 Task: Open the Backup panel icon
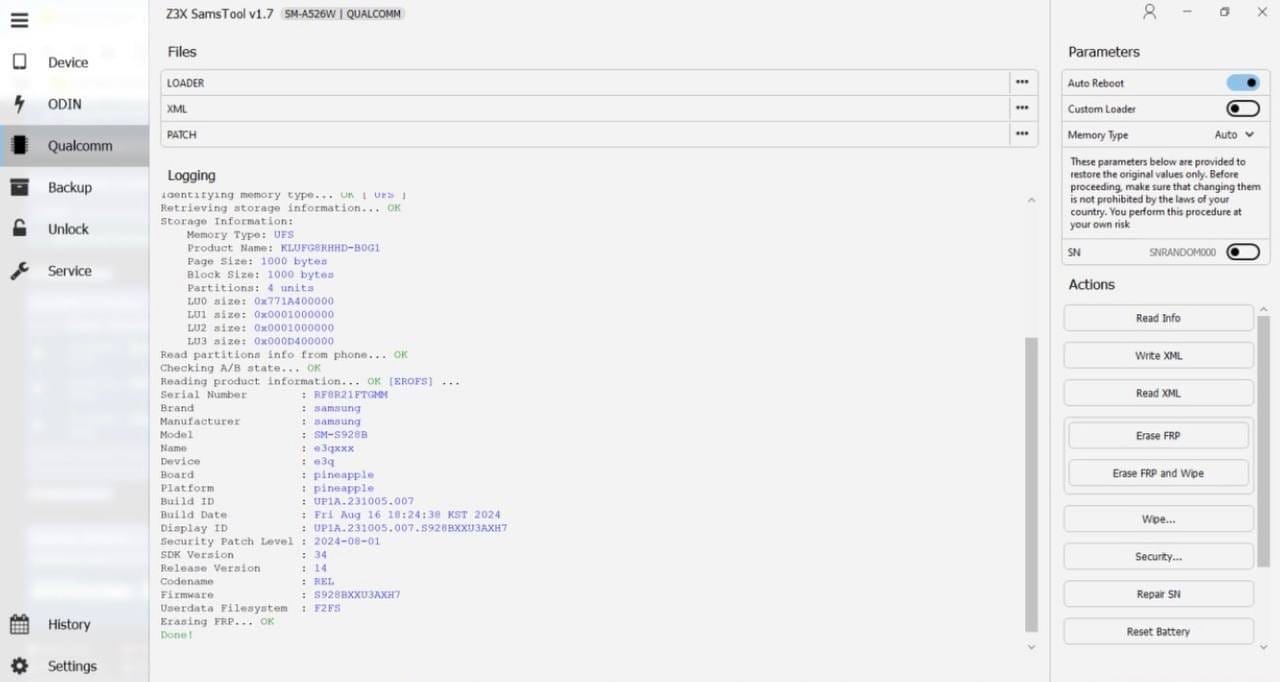pos(19,187)
